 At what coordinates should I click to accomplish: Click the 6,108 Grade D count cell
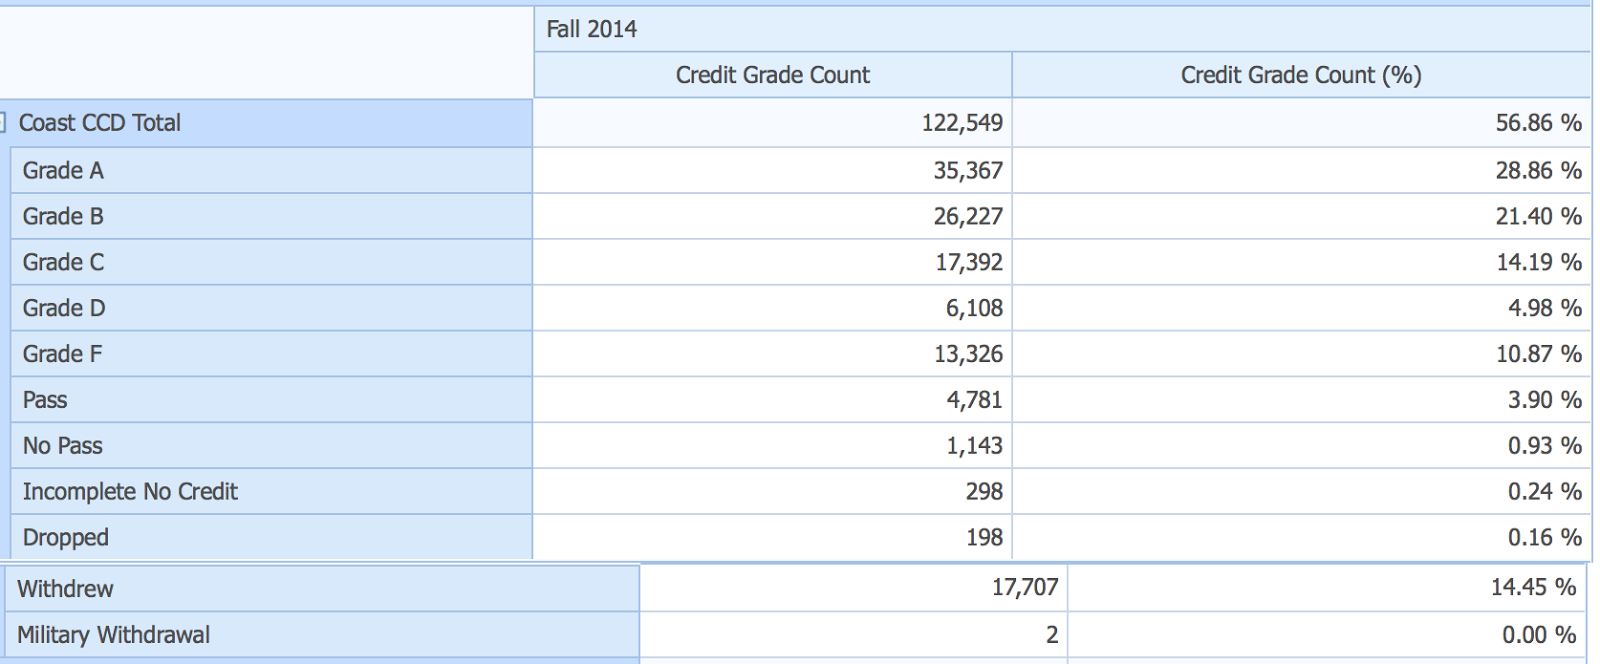point(772,309)
